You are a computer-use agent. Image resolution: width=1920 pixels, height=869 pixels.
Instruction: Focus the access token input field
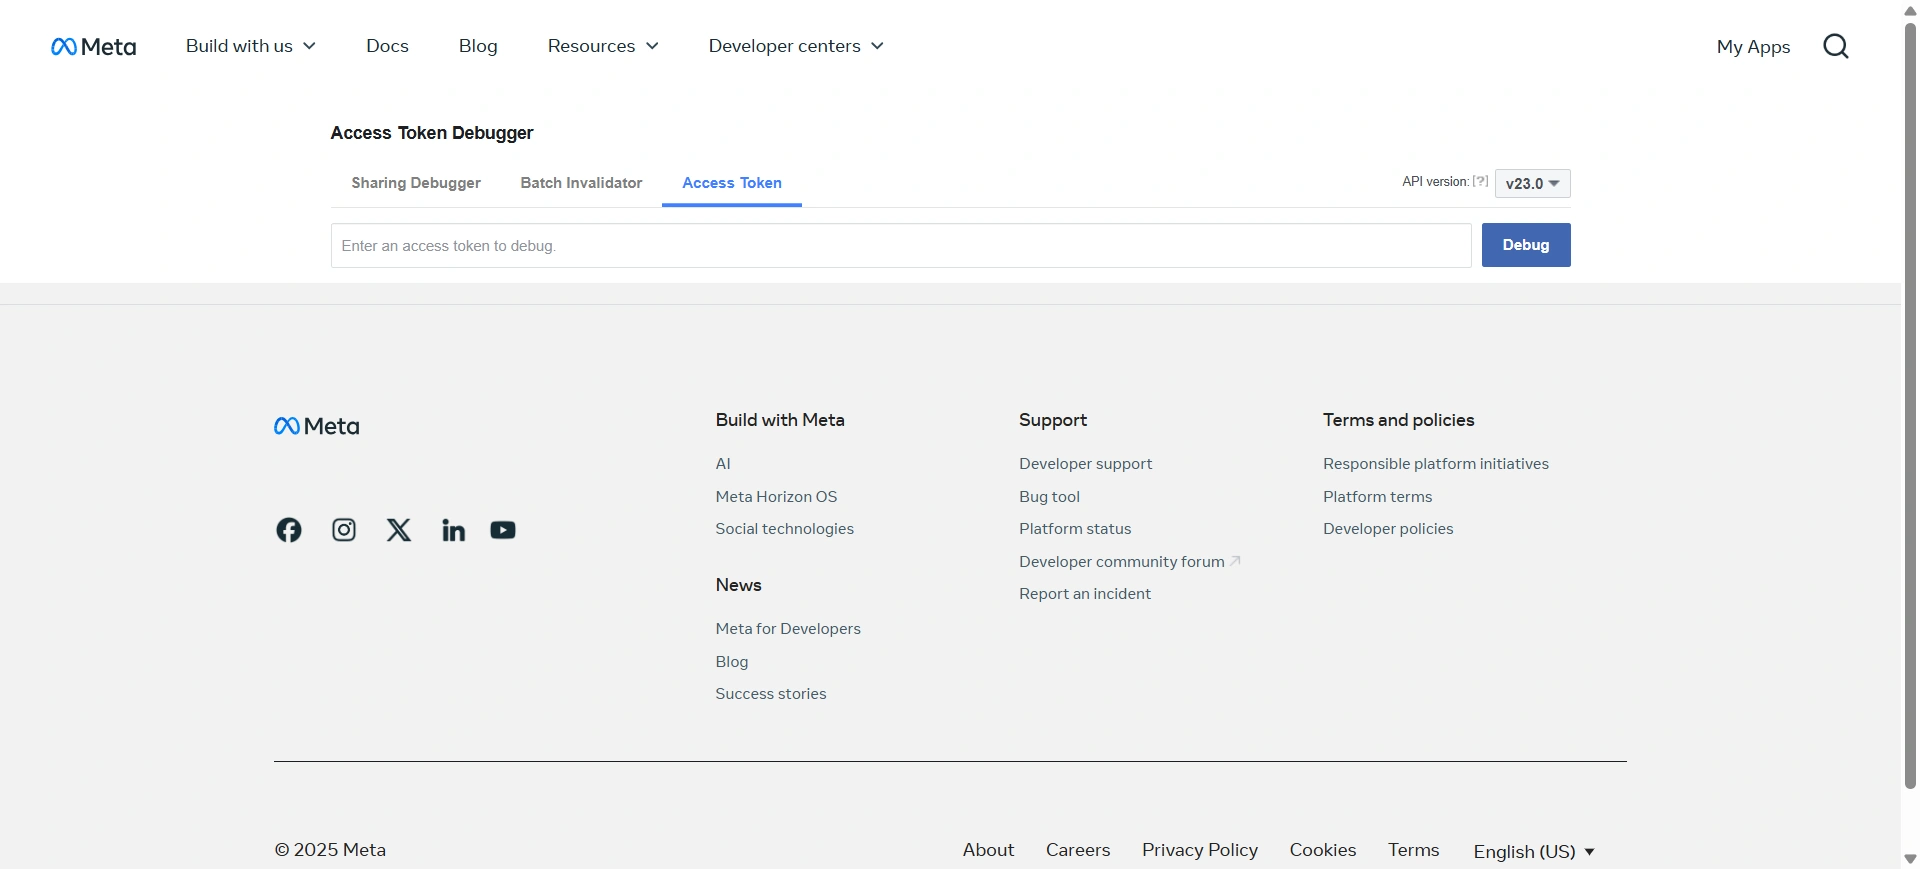tap(901, 246)
